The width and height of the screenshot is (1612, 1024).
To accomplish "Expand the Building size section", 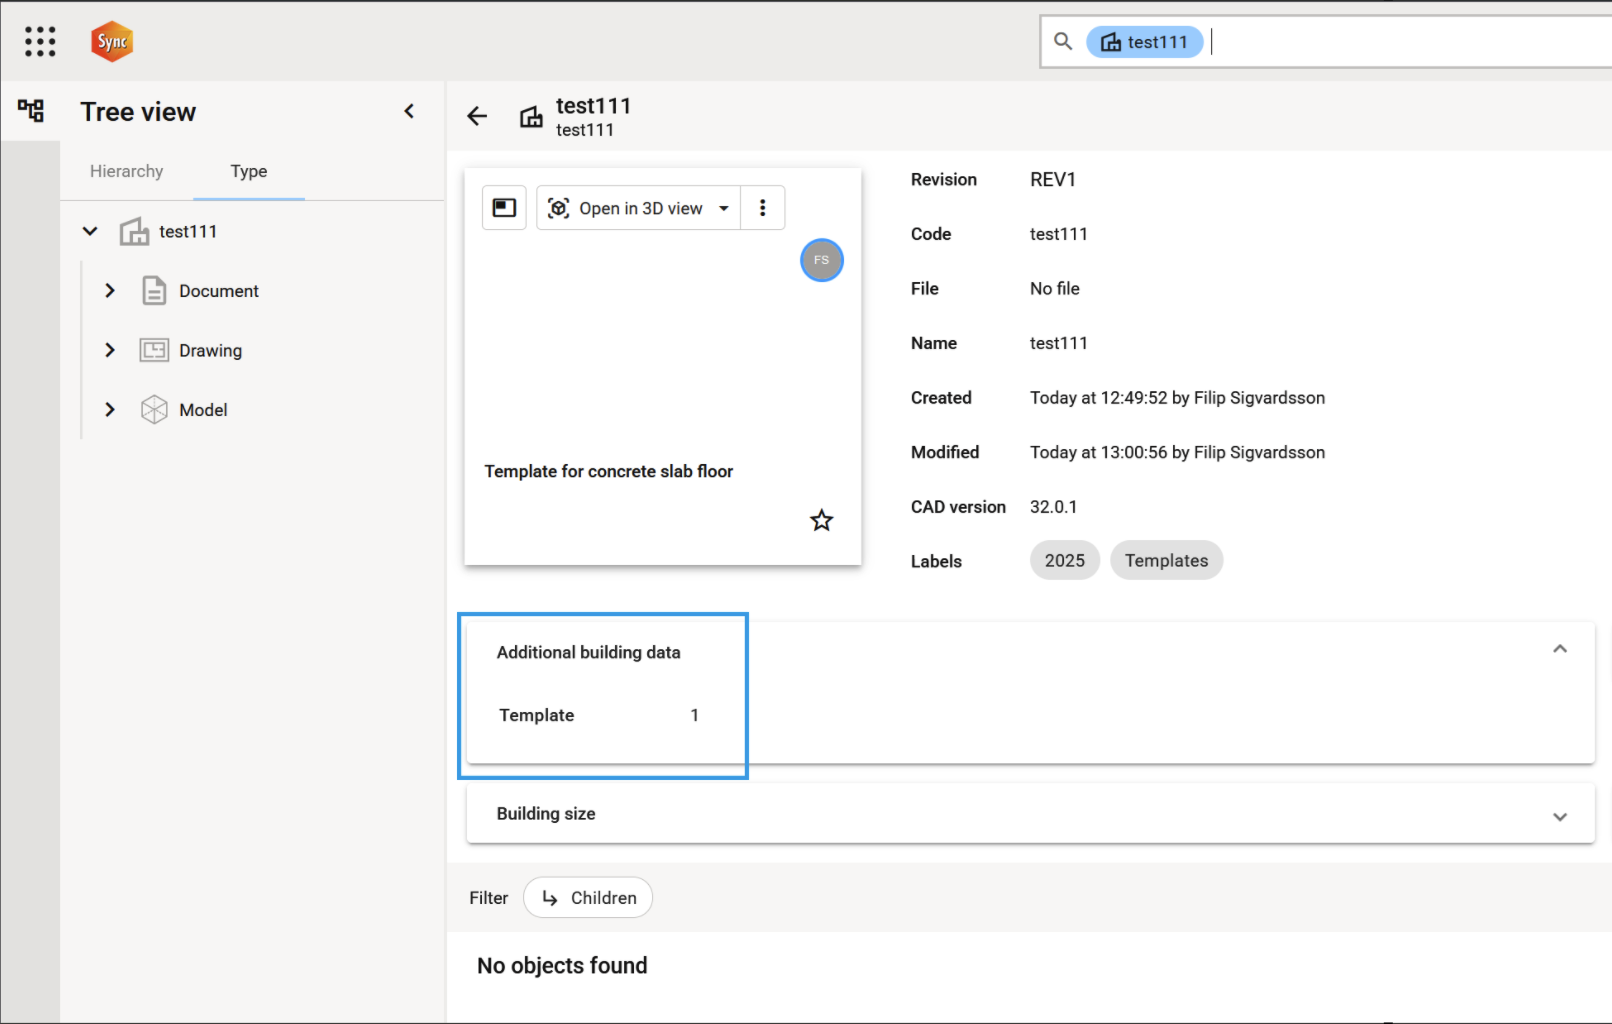I will coord(1559,816).
